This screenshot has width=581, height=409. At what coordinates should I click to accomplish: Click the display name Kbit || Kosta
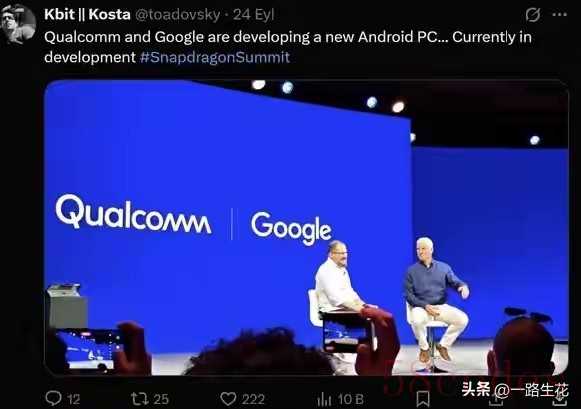tap(87, 14)
